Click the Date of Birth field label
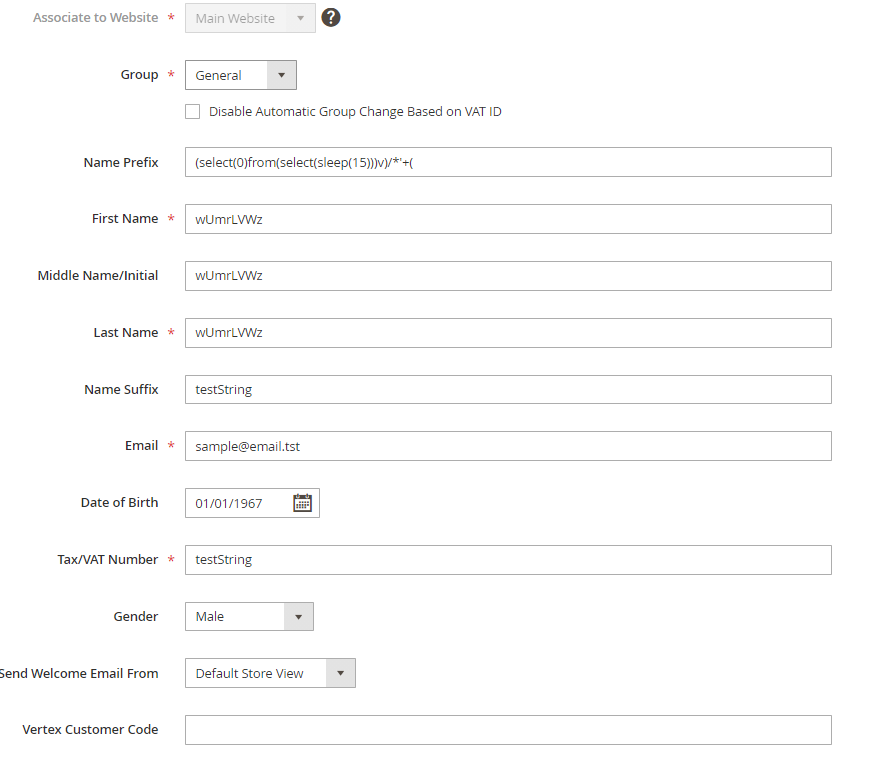Viewport: 889px width, 772px height. click(x=120, y=502)
